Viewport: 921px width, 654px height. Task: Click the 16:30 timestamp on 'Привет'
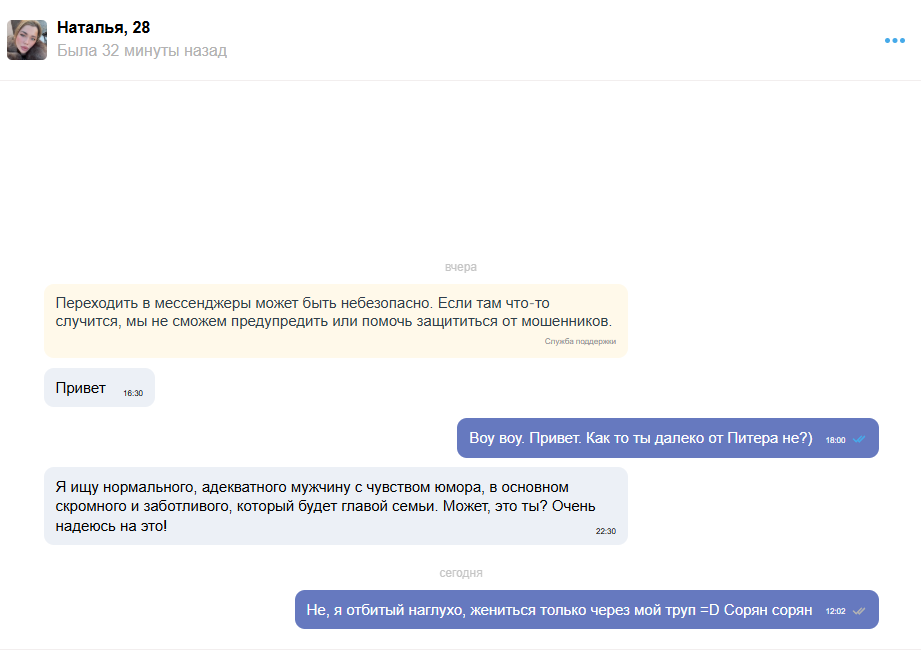pyautogui.click(x=133, y=393)
